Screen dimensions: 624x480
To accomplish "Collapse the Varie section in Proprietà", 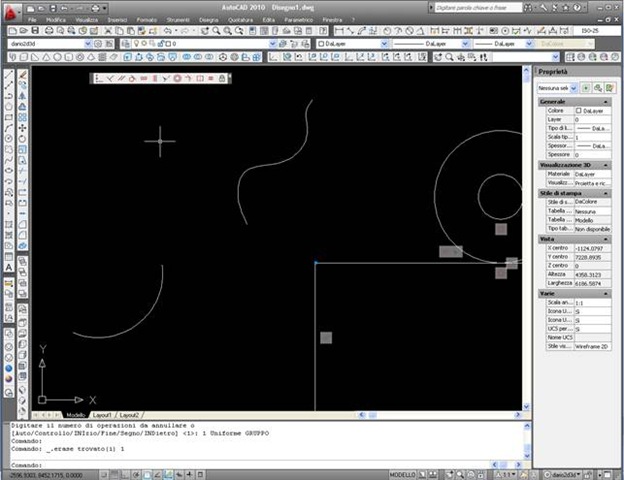I will (x=606, y=293).
